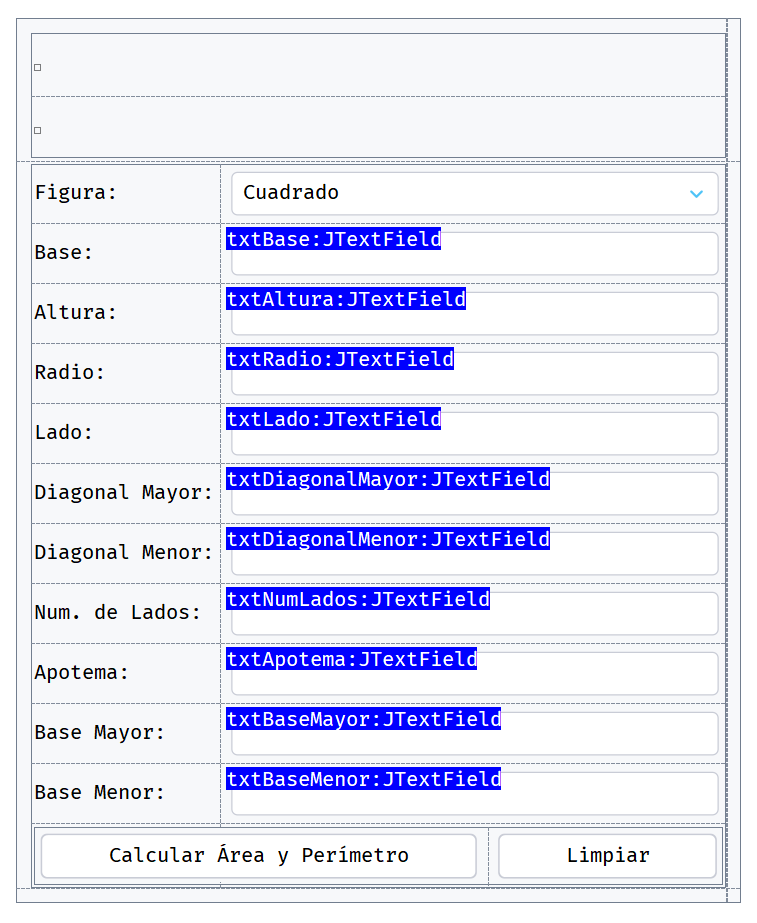This screenshot has height=923, width=757.
Task: Select the small square in top header row
Action: coord(38,68)
